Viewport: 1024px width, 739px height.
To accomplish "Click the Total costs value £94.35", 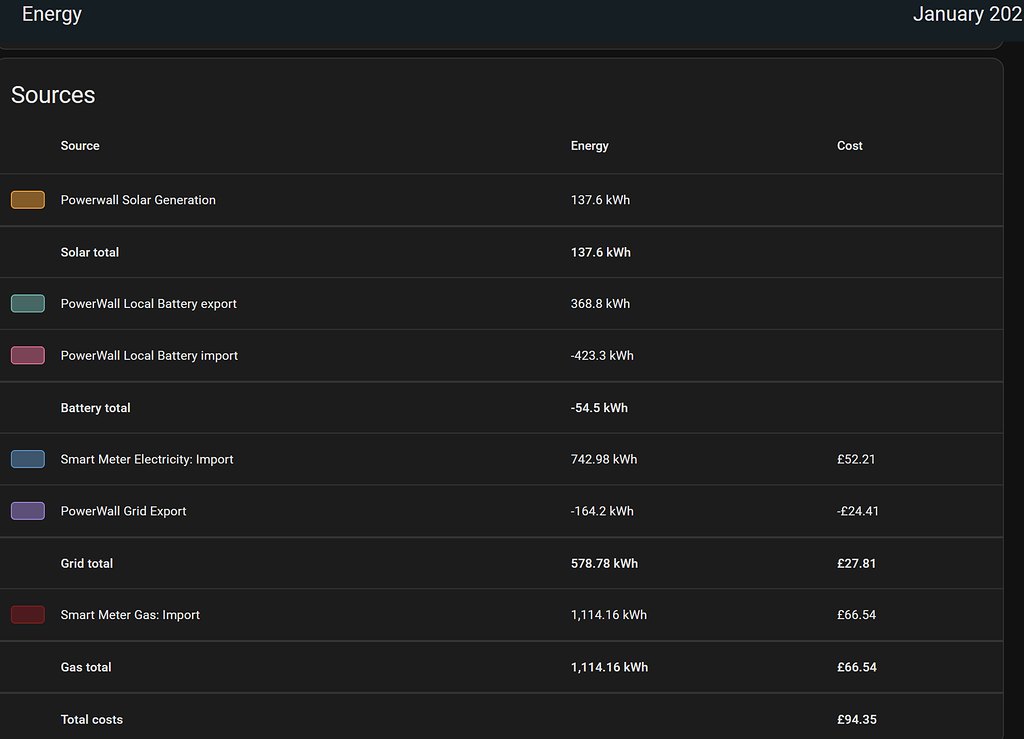I will pos(856,719).
